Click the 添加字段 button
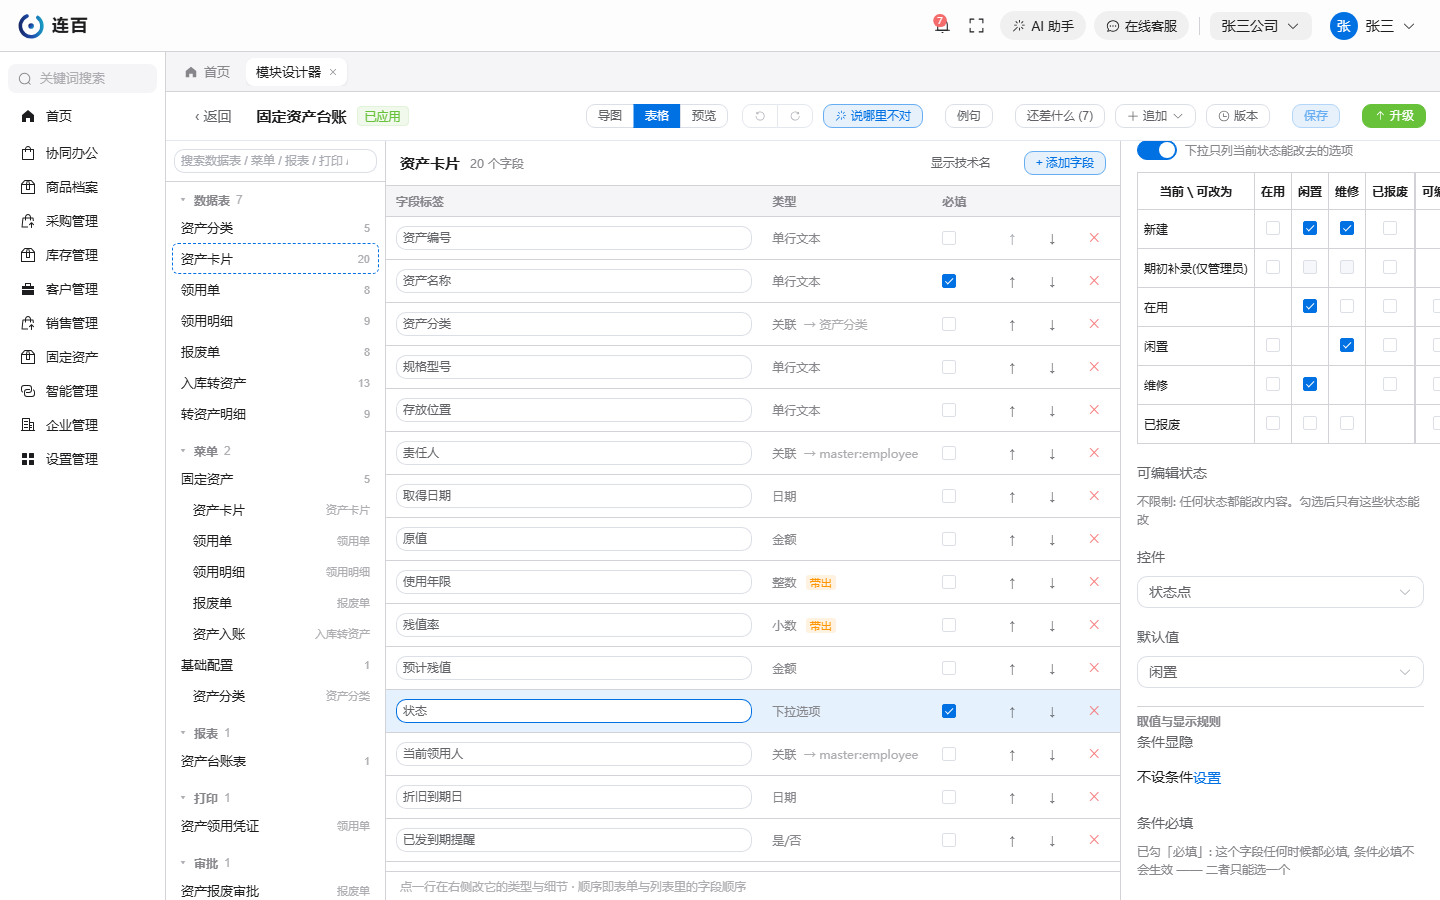Viewport: 1440px width, 900px height. [1065, 163]
